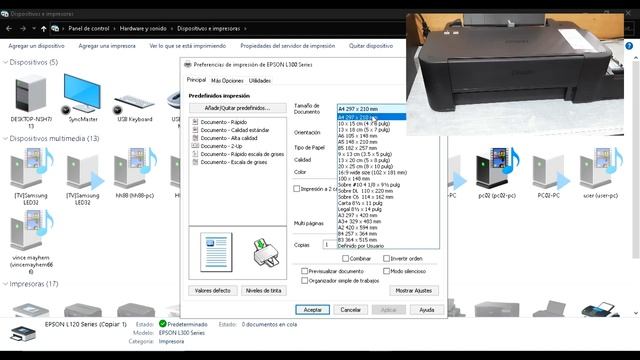Click Agregar una impresora in toolbar
The image size is (640, 360).
107,46
